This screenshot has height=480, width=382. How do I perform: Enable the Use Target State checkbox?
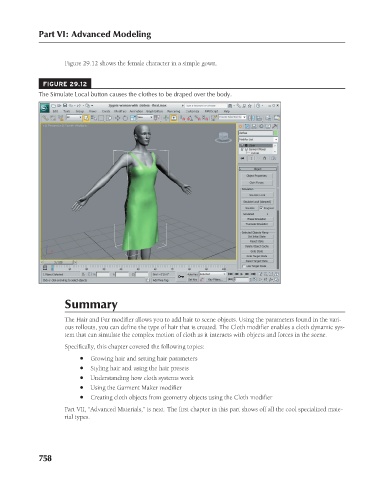tap(244, 266)
